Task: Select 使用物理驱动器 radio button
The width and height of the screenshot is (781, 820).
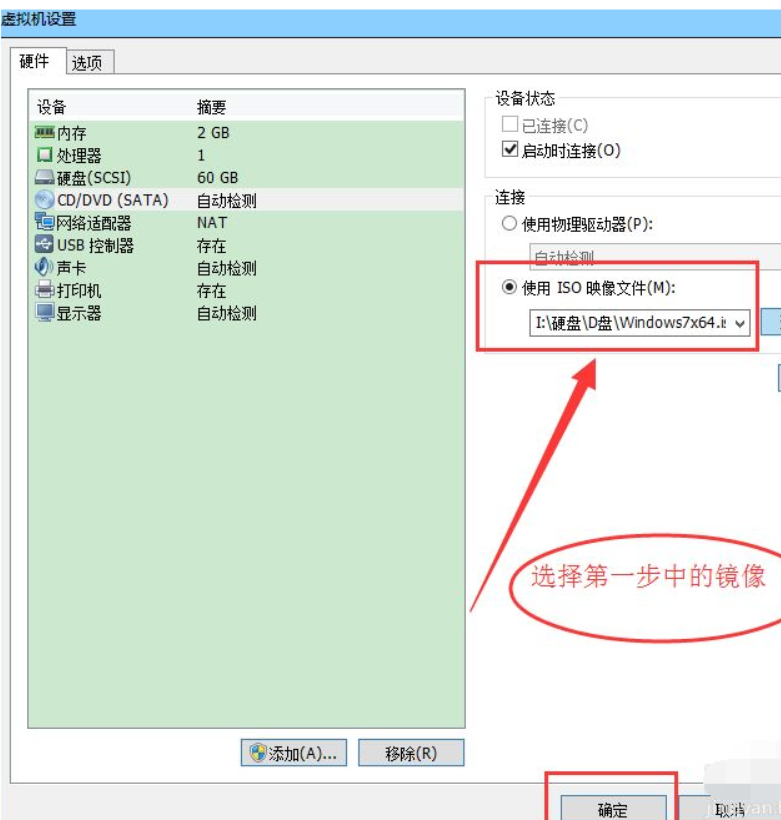Action: point(510,224)
